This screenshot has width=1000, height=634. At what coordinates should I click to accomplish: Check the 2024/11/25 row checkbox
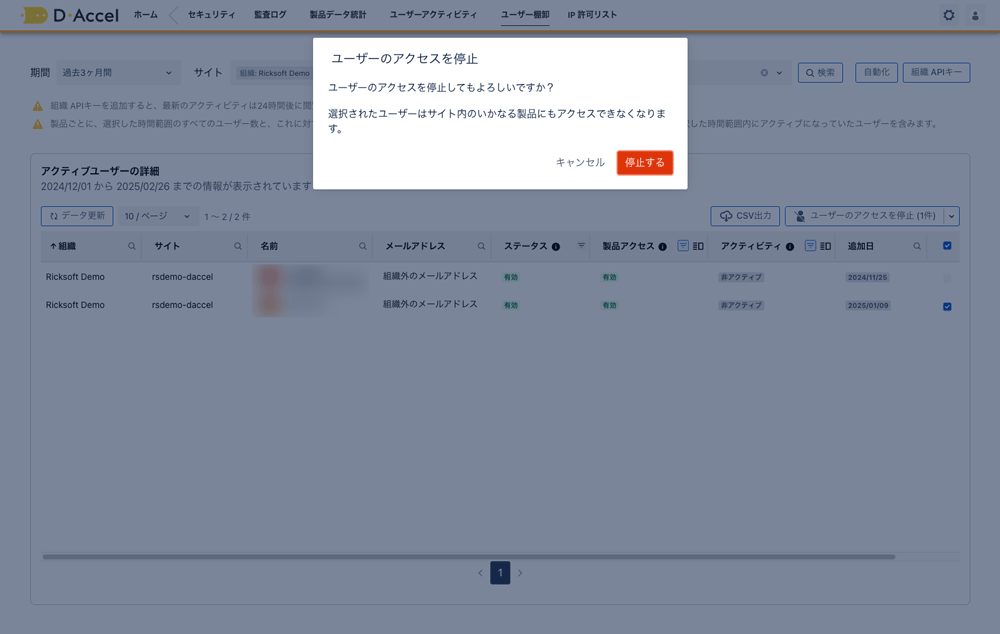[x=947, y=278]
